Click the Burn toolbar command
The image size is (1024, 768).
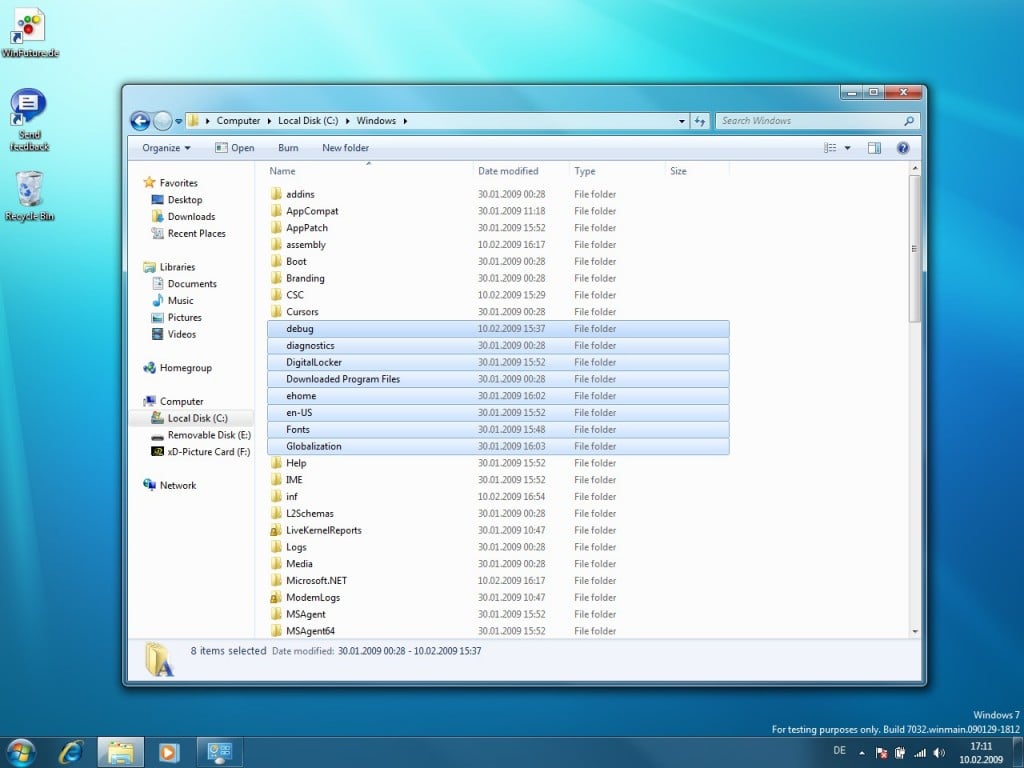pyautogui.click(x=288, y=148)
